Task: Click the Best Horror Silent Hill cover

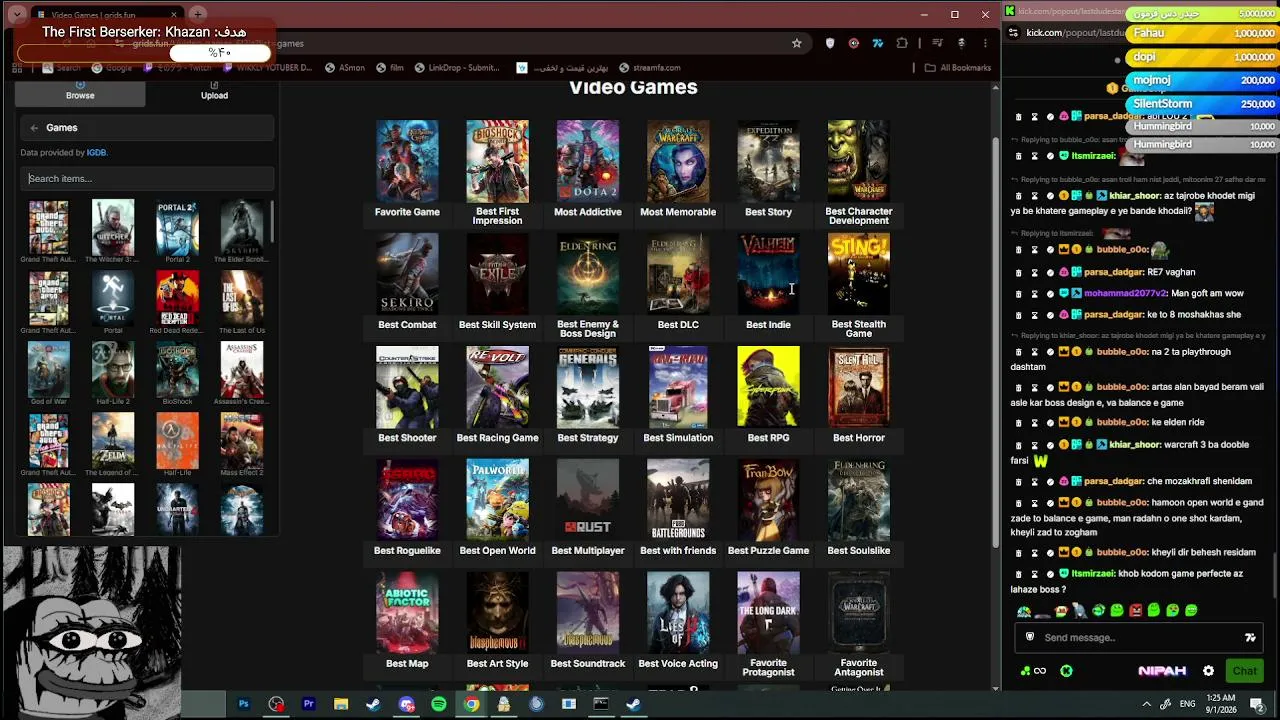Action: [858, 387]
